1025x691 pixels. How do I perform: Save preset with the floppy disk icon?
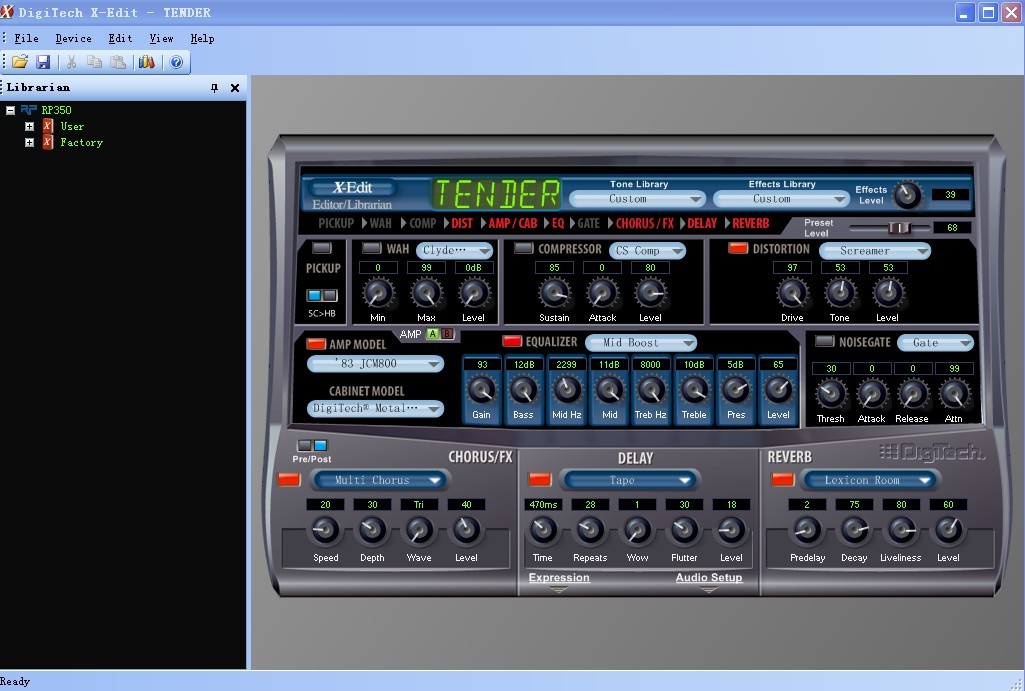43,62
